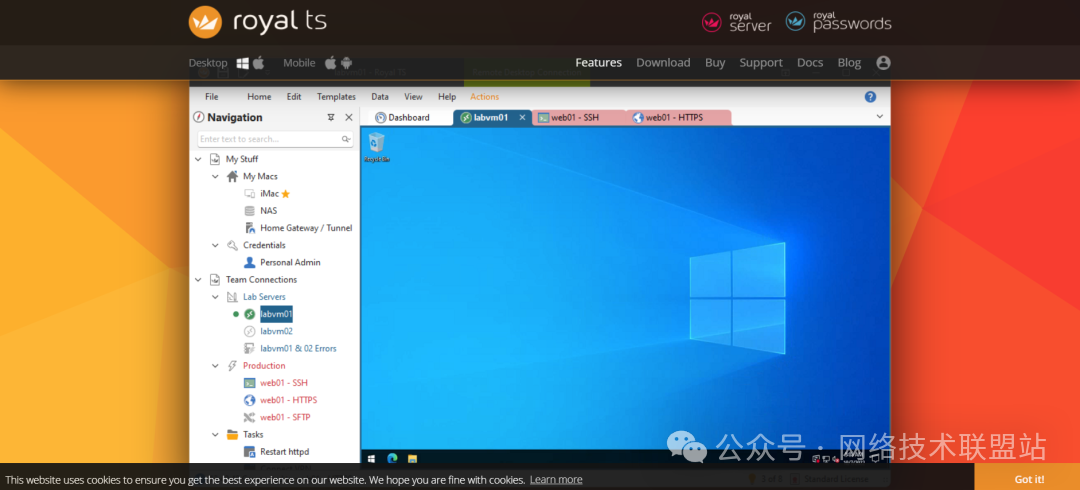Select labvm01 in the Lab Servers tree
The width and height of the screenshot is (1080, 490).
point(276,314)
